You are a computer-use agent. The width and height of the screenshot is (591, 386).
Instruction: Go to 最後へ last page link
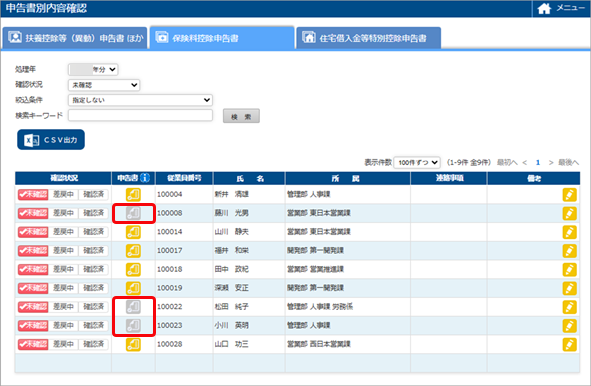click(568, 162)
